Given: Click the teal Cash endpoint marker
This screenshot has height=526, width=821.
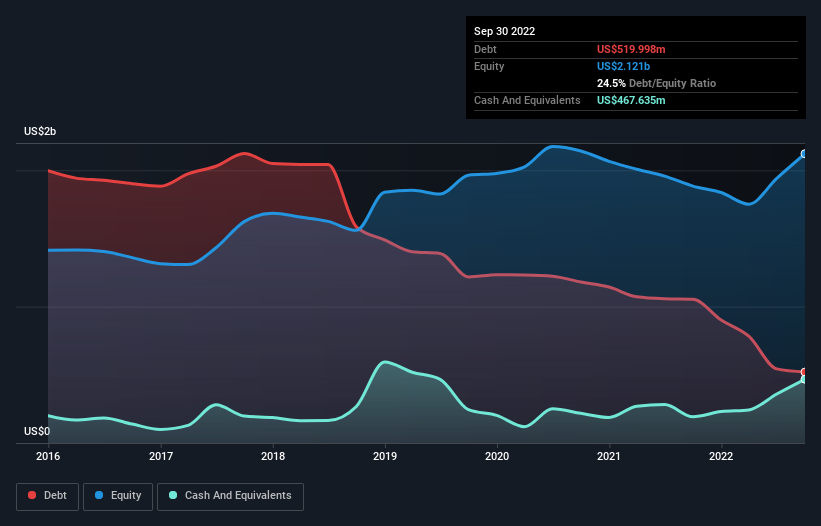Looking at the screenshot, I should click(804, 379).
